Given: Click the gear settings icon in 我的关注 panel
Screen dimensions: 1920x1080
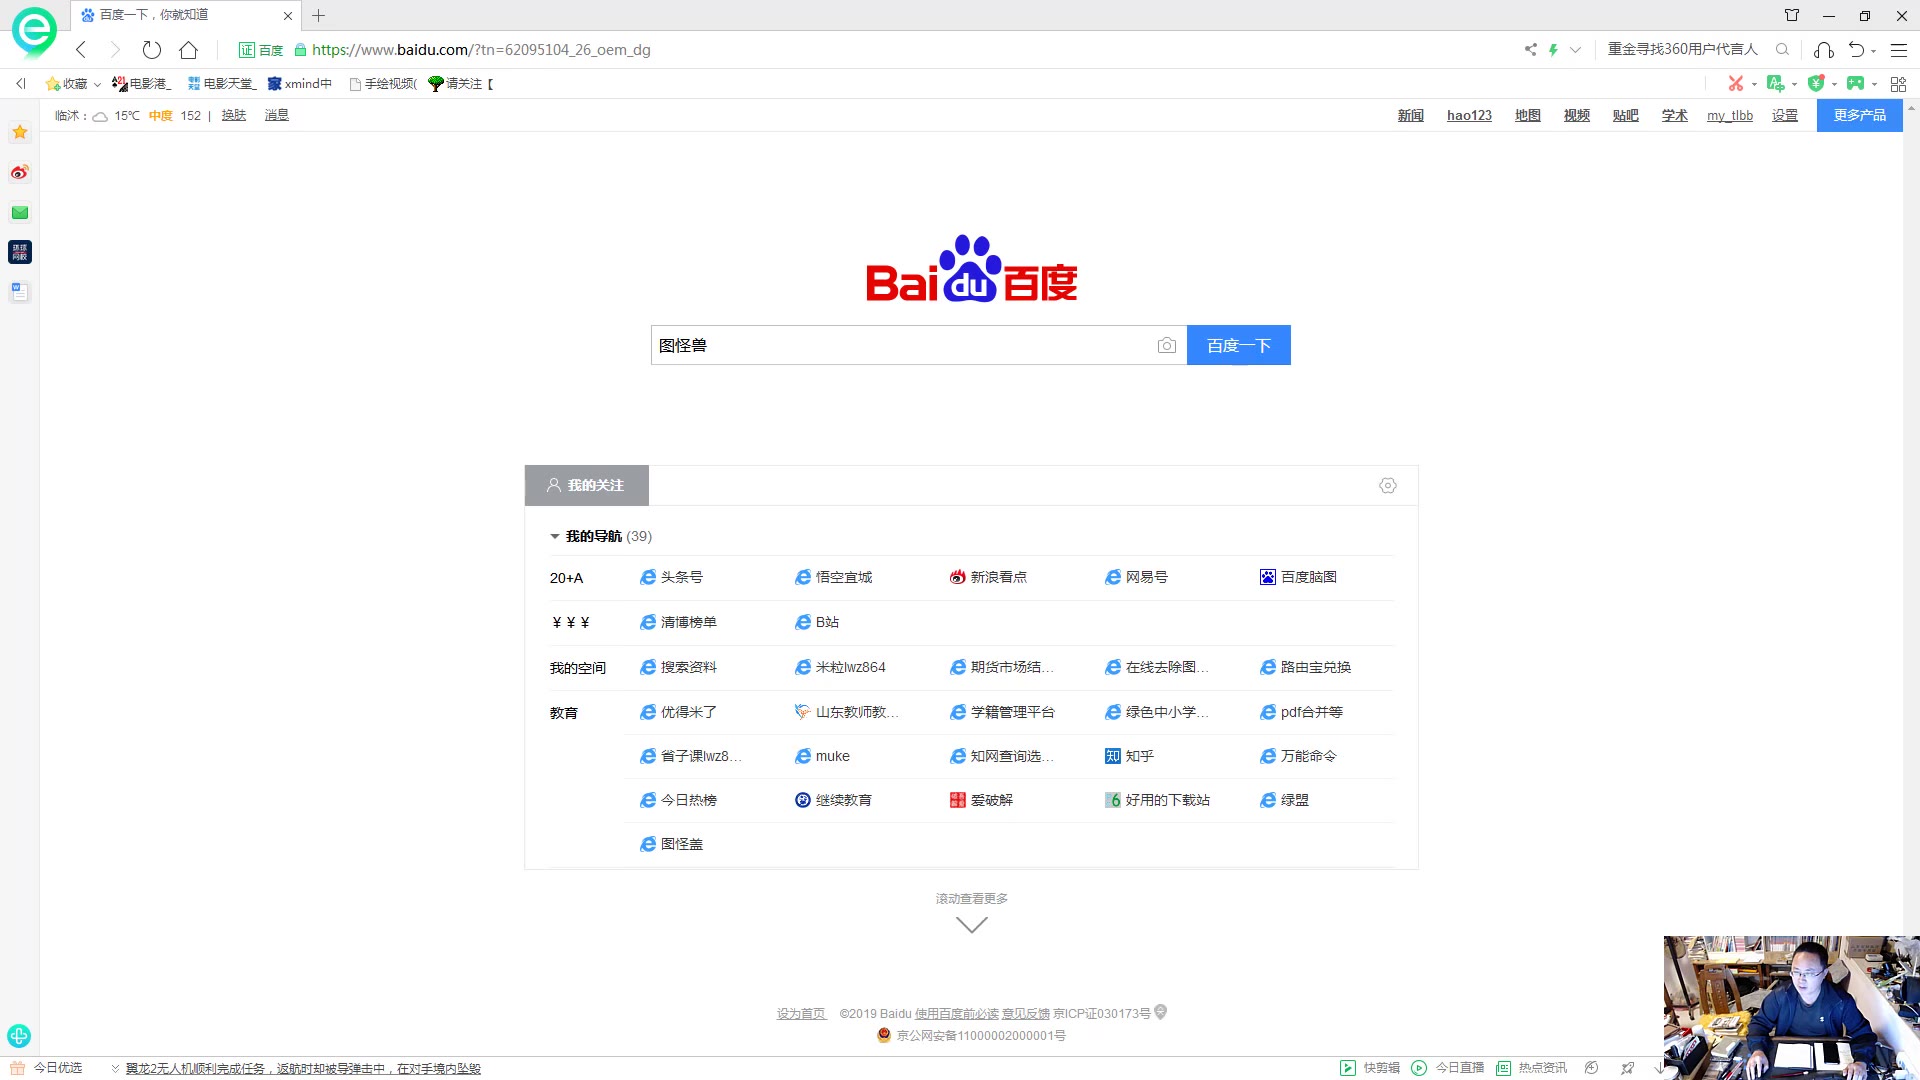Looking at the screenshot, I should (x=1388, y=485).
